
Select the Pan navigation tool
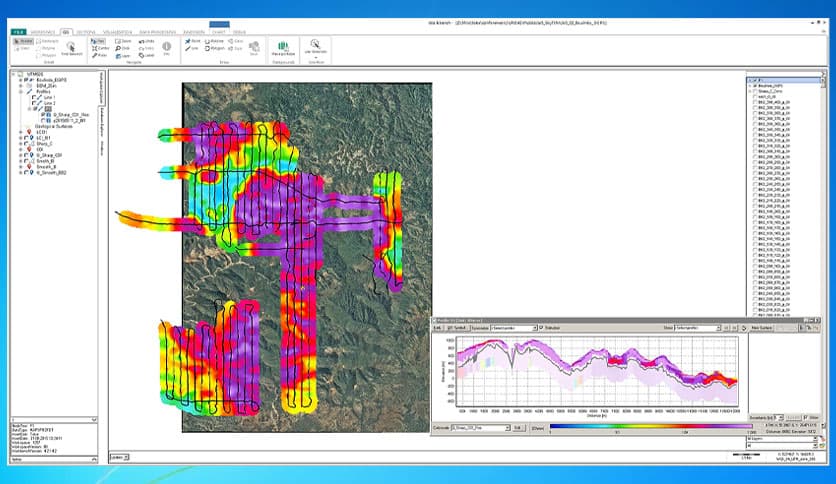(x=98, y=41)
